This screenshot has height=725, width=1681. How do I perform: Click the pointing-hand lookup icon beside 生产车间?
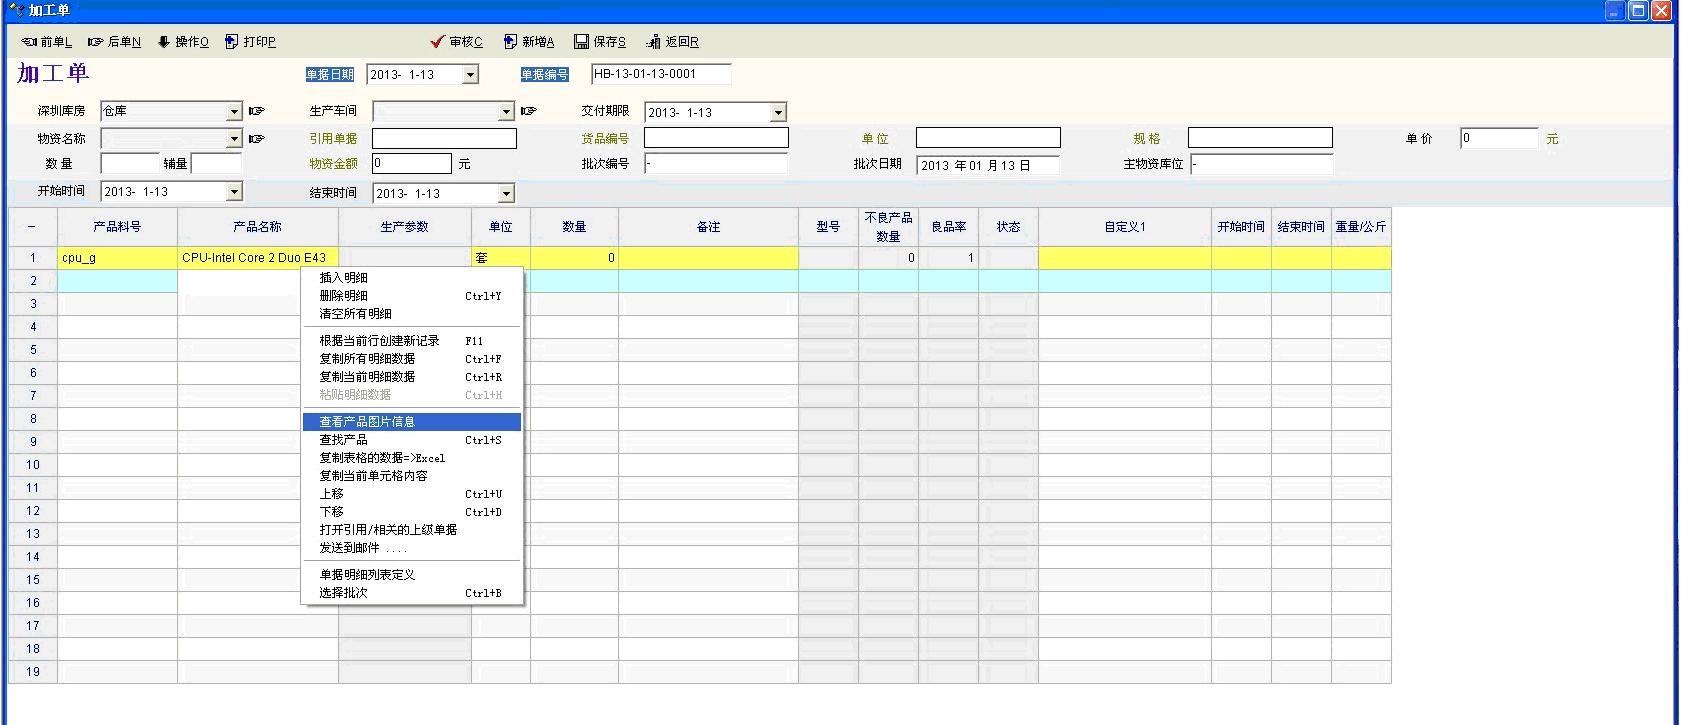(x=529, y=111)
